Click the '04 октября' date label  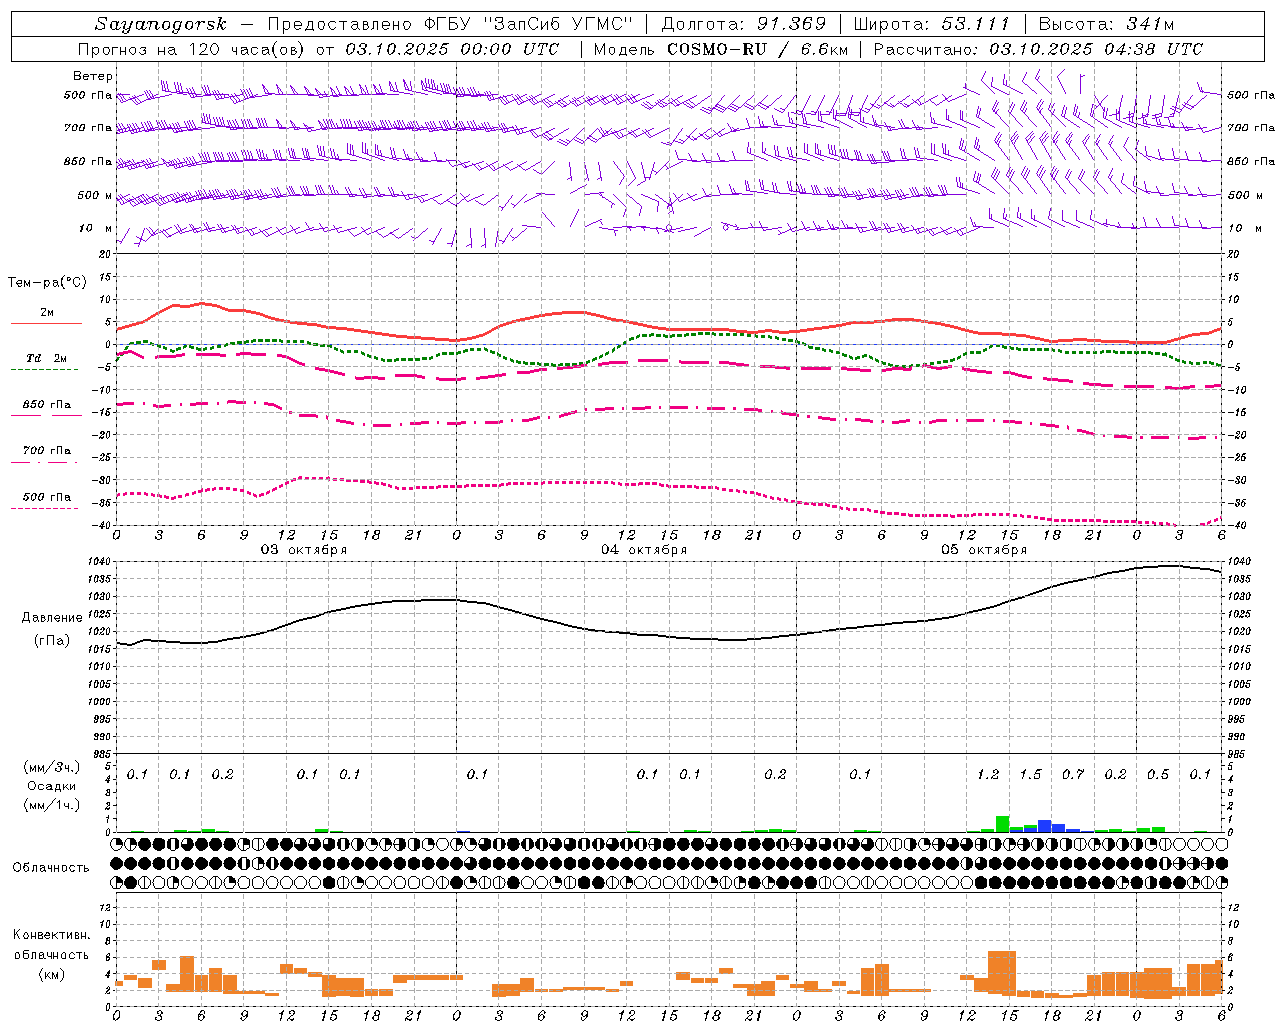point(644,550)
